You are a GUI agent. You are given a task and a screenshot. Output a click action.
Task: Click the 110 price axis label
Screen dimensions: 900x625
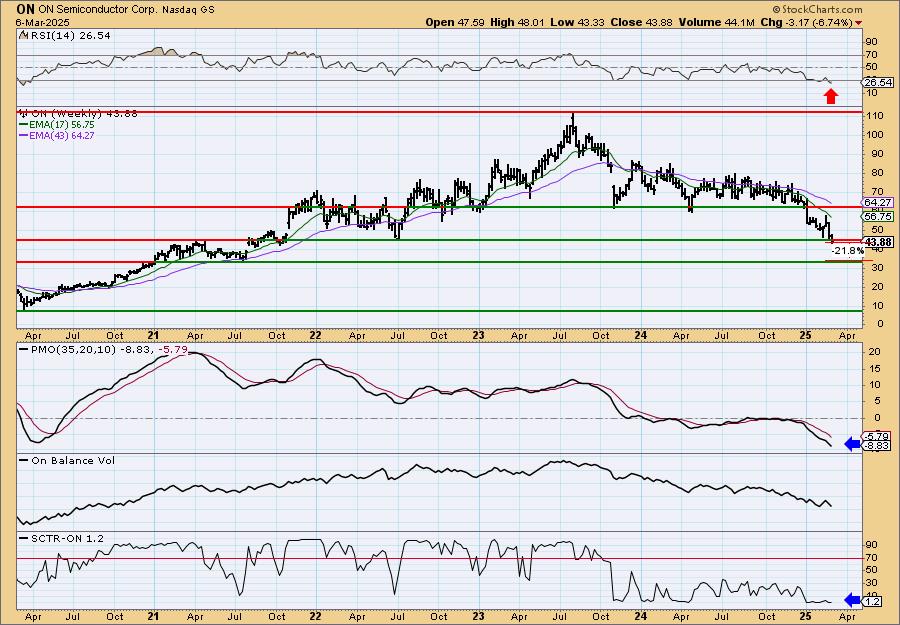875,116
